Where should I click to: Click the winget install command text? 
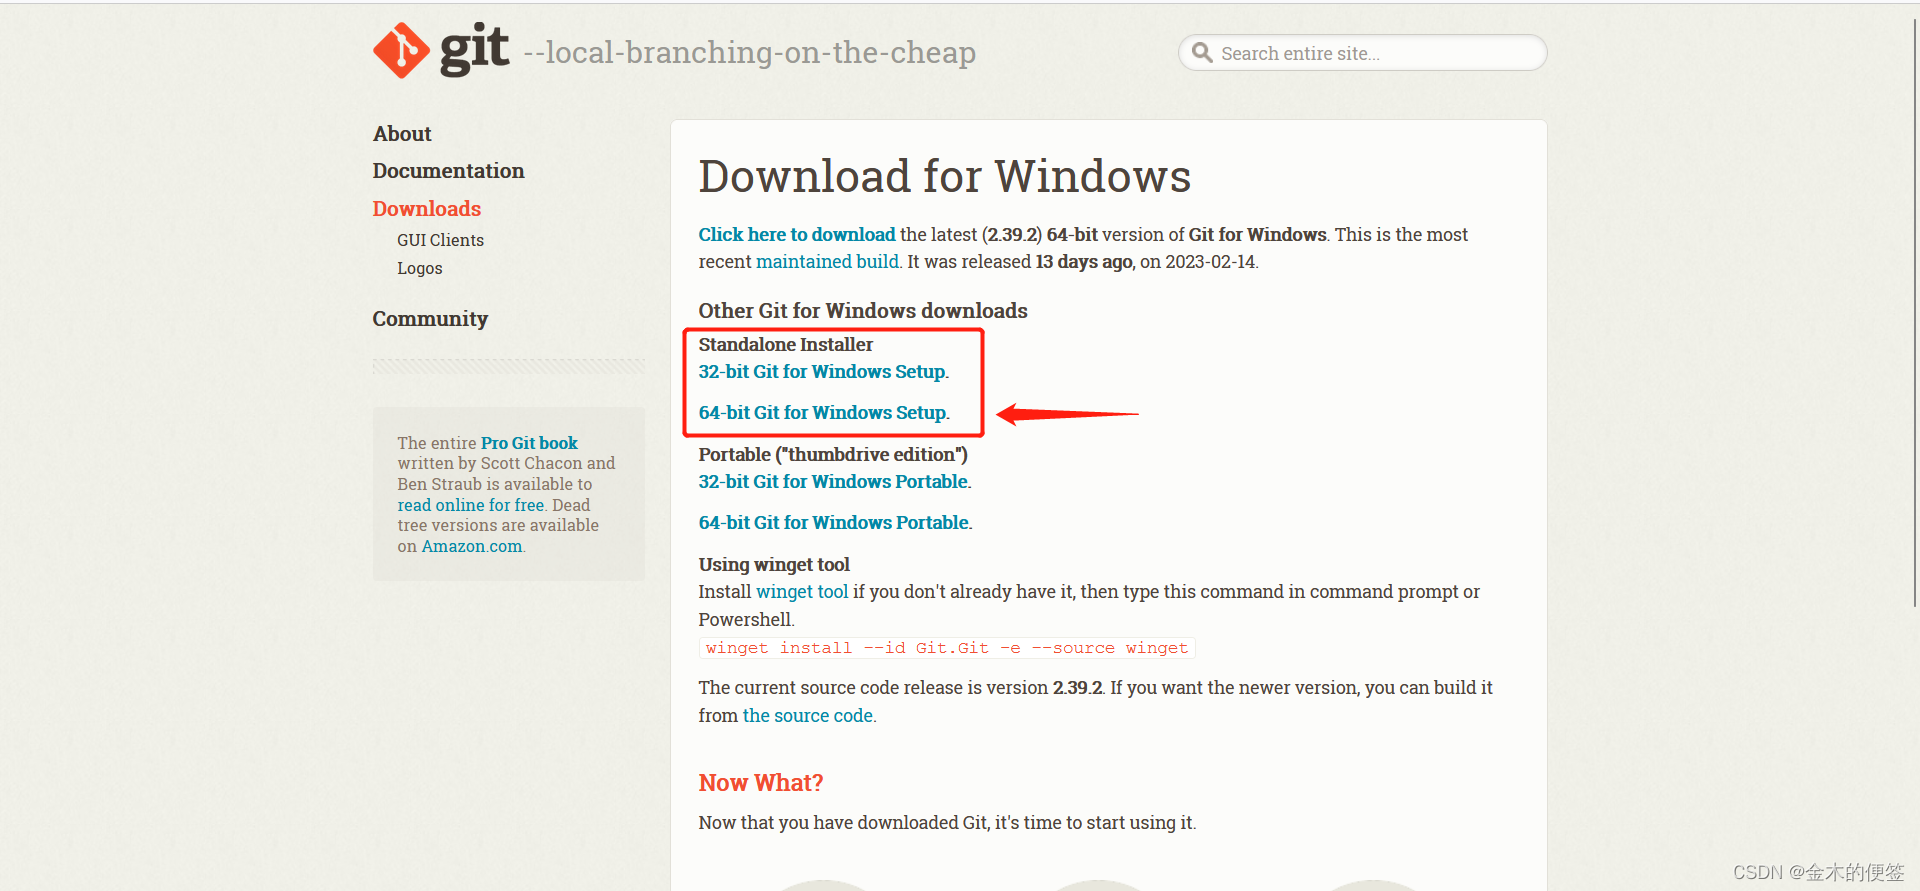(947, 648)
